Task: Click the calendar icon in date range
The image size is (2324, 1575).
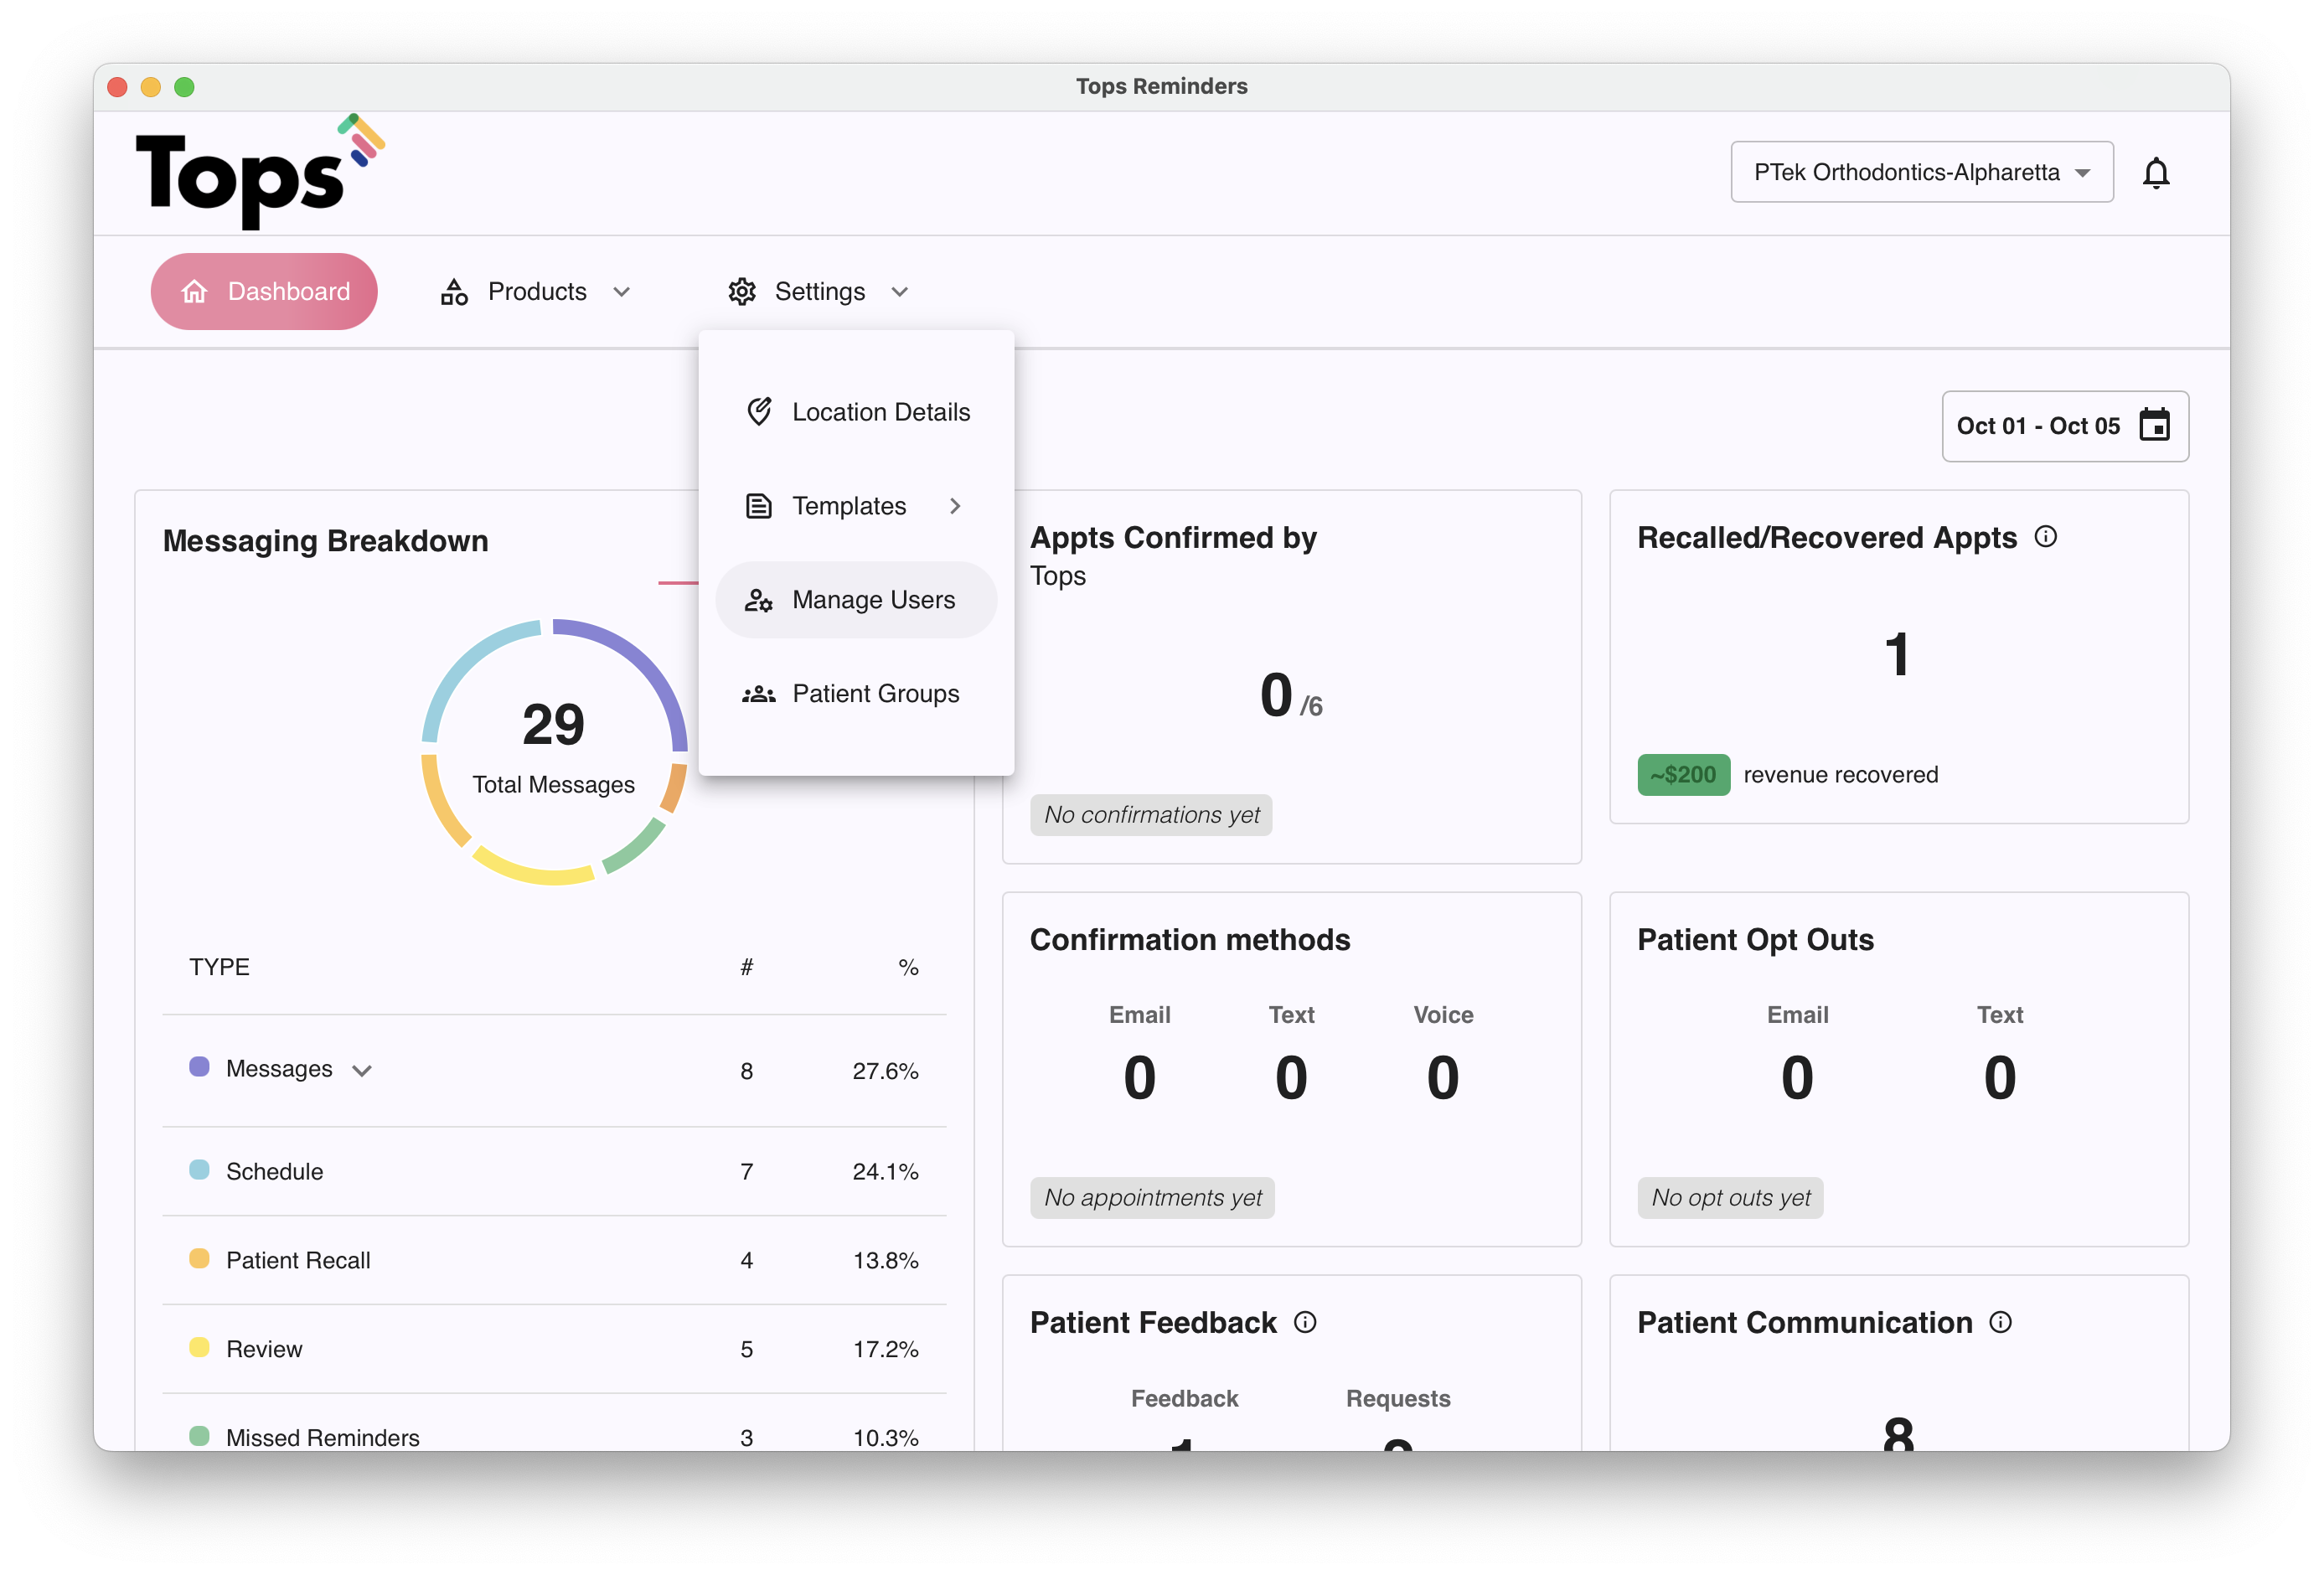Action: click(x=2153, y=425)
